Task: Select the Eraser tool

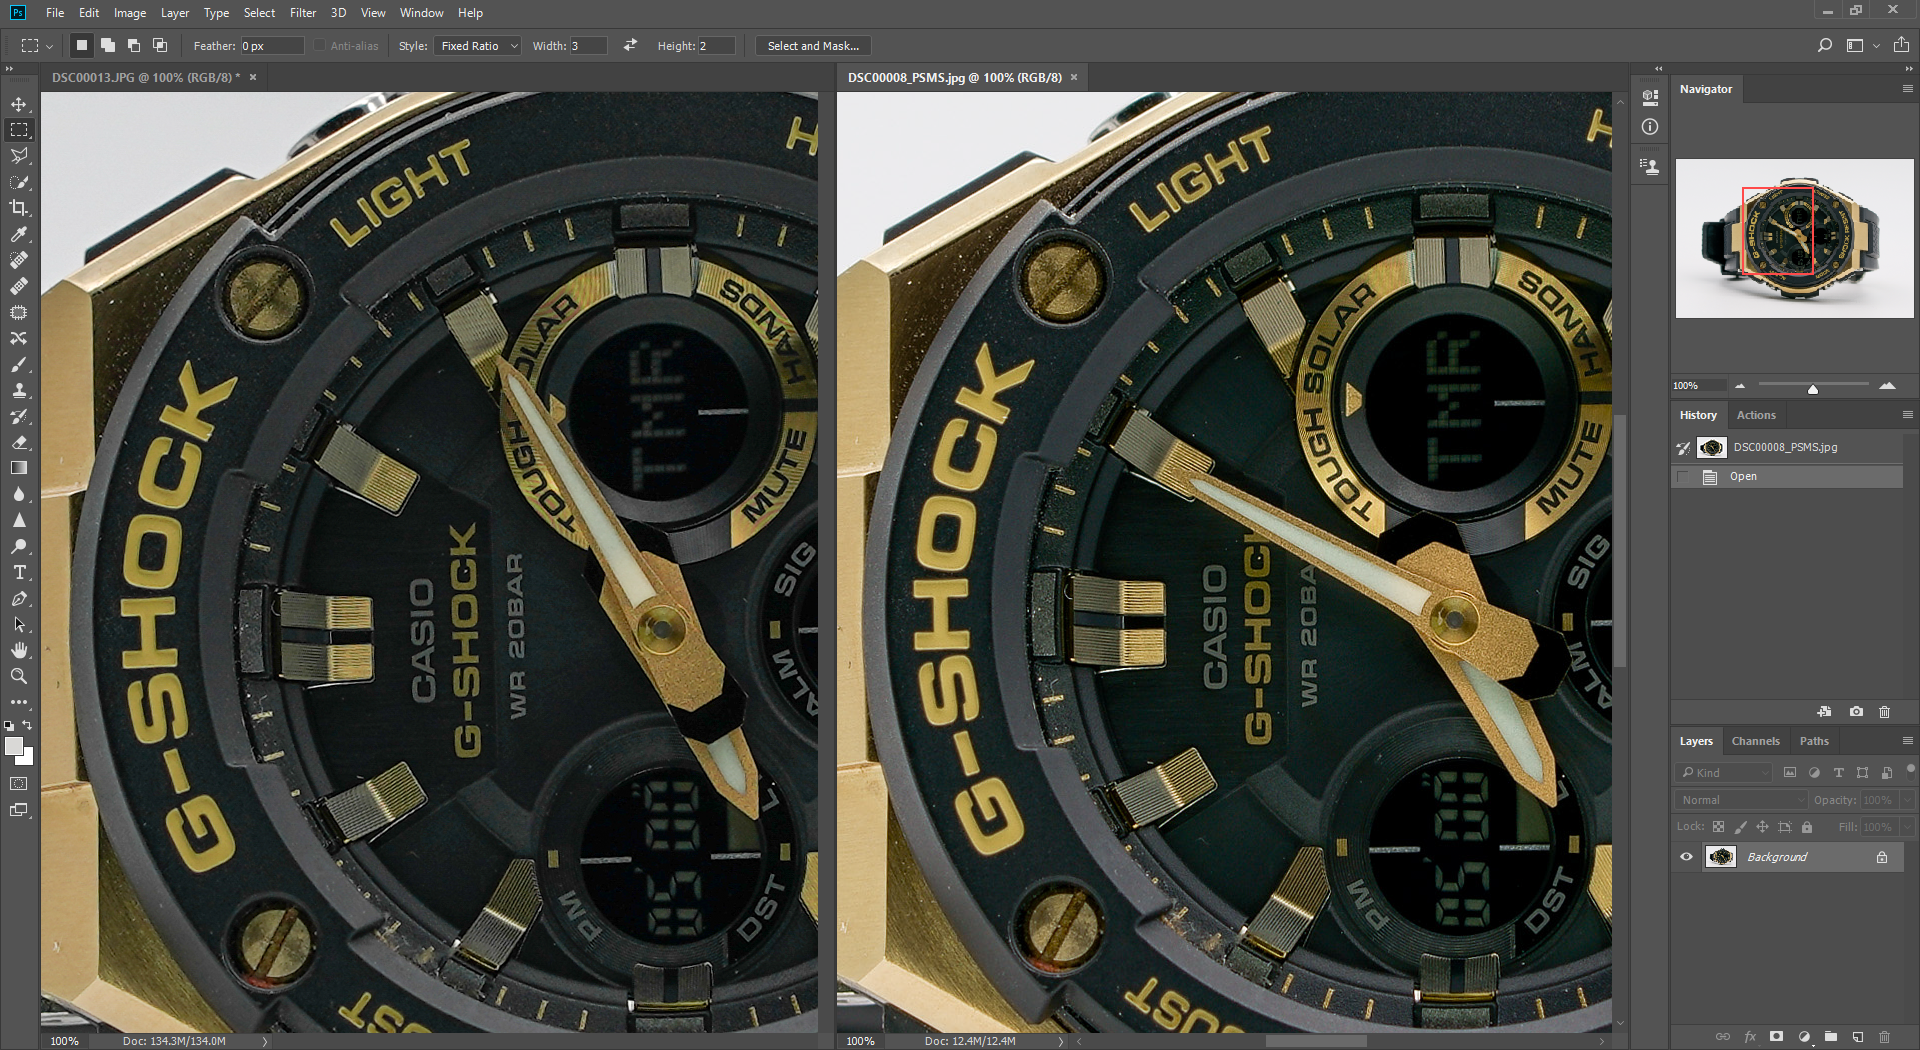Action: coord(19,442)
